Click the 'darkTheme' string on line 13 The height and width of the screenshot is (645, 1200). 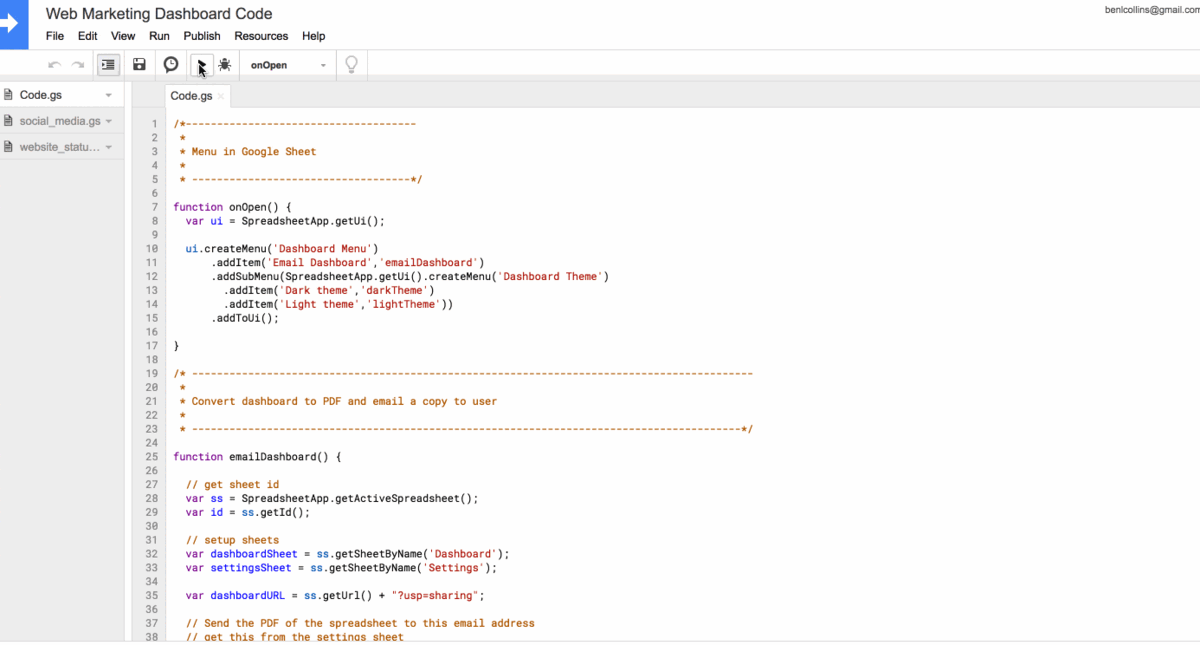point(396,291)
